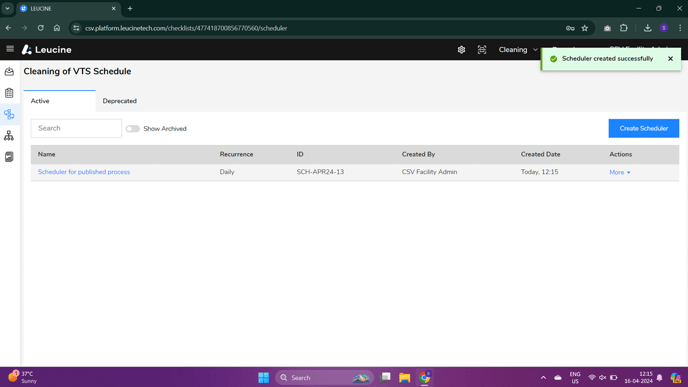
Task: Open the hamburger menu beside Leucine logo
Action: [10, 49]
